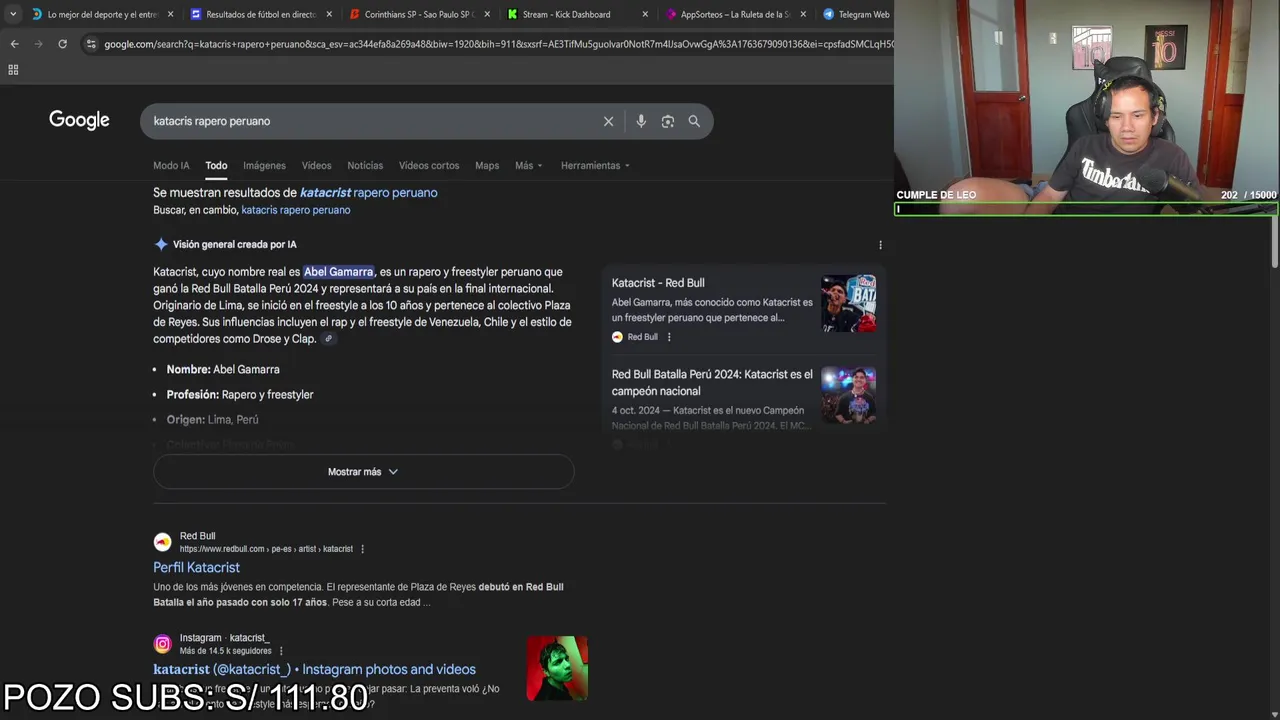Open the tab search dropdown arrow

[x=13, y=14]
